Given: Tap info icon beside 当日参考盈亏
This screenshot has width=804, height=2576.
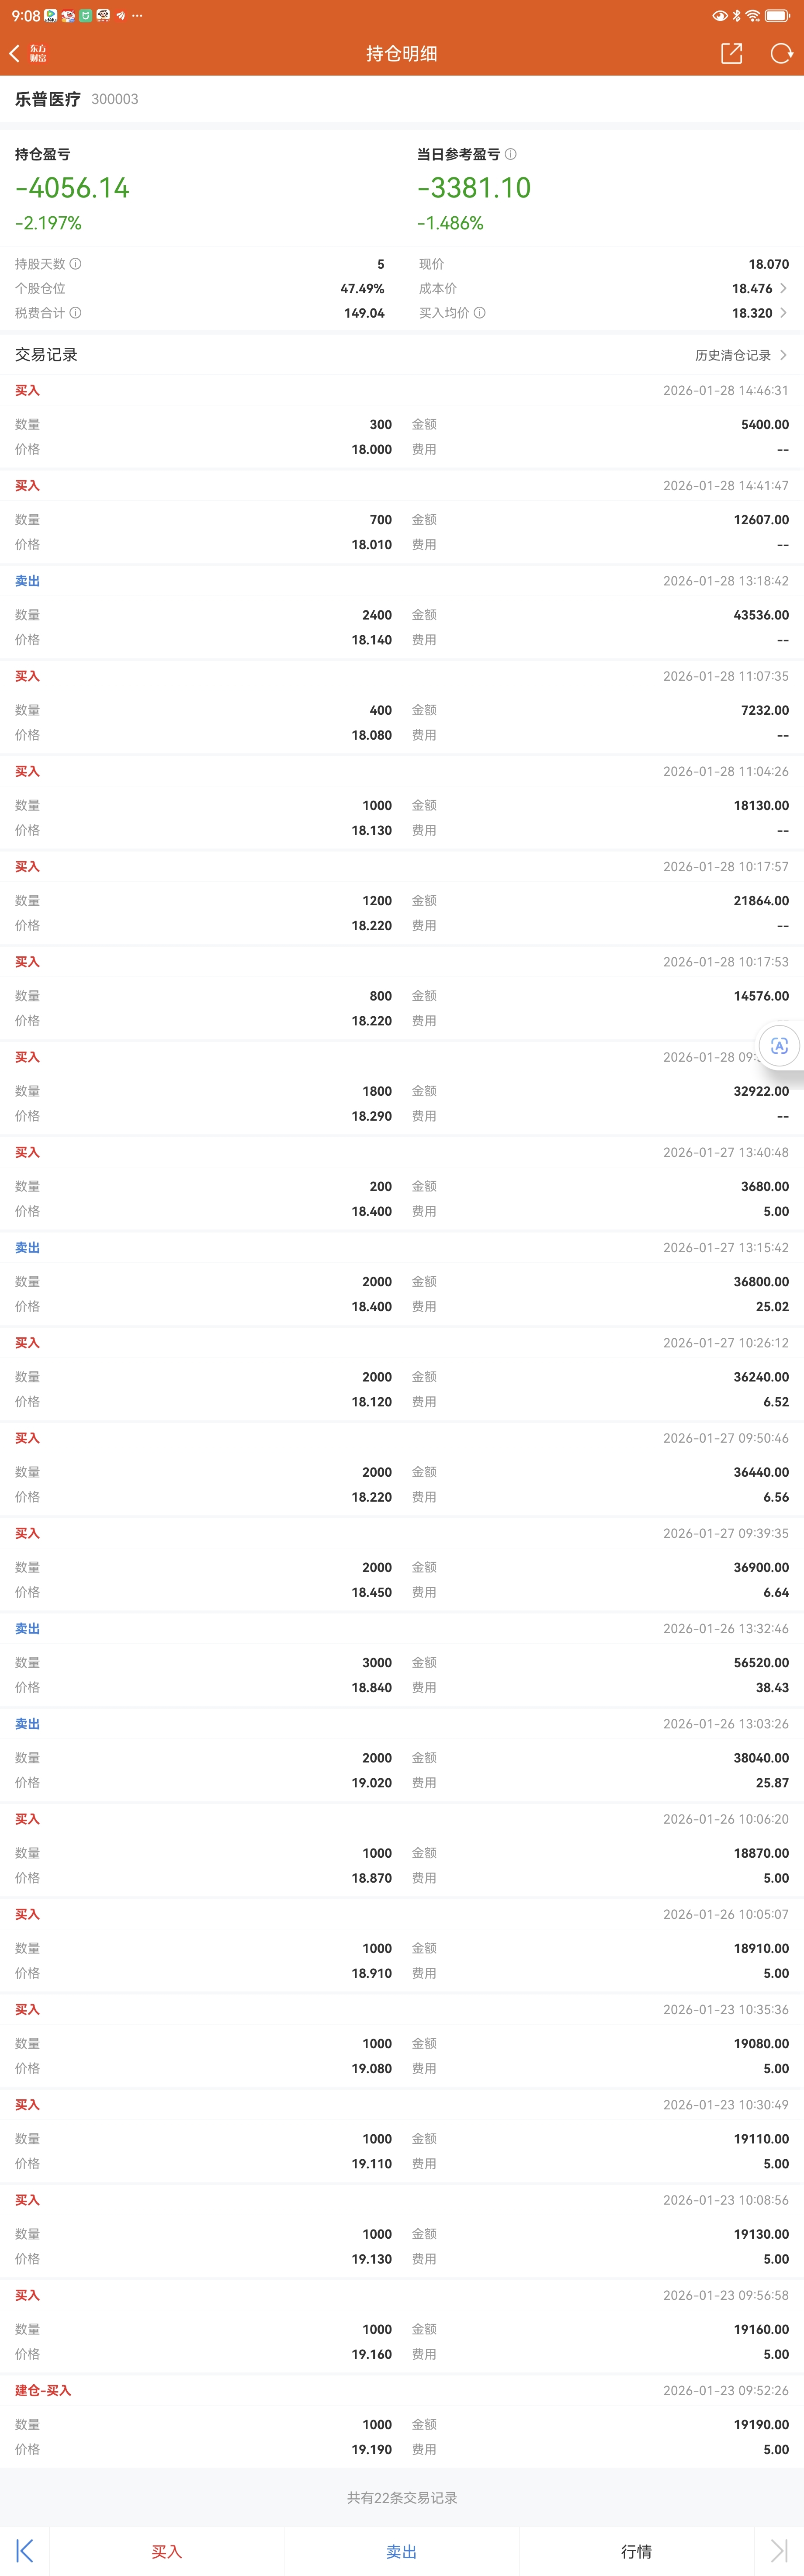Looking at the screenshot, I should tap(511, 154).
